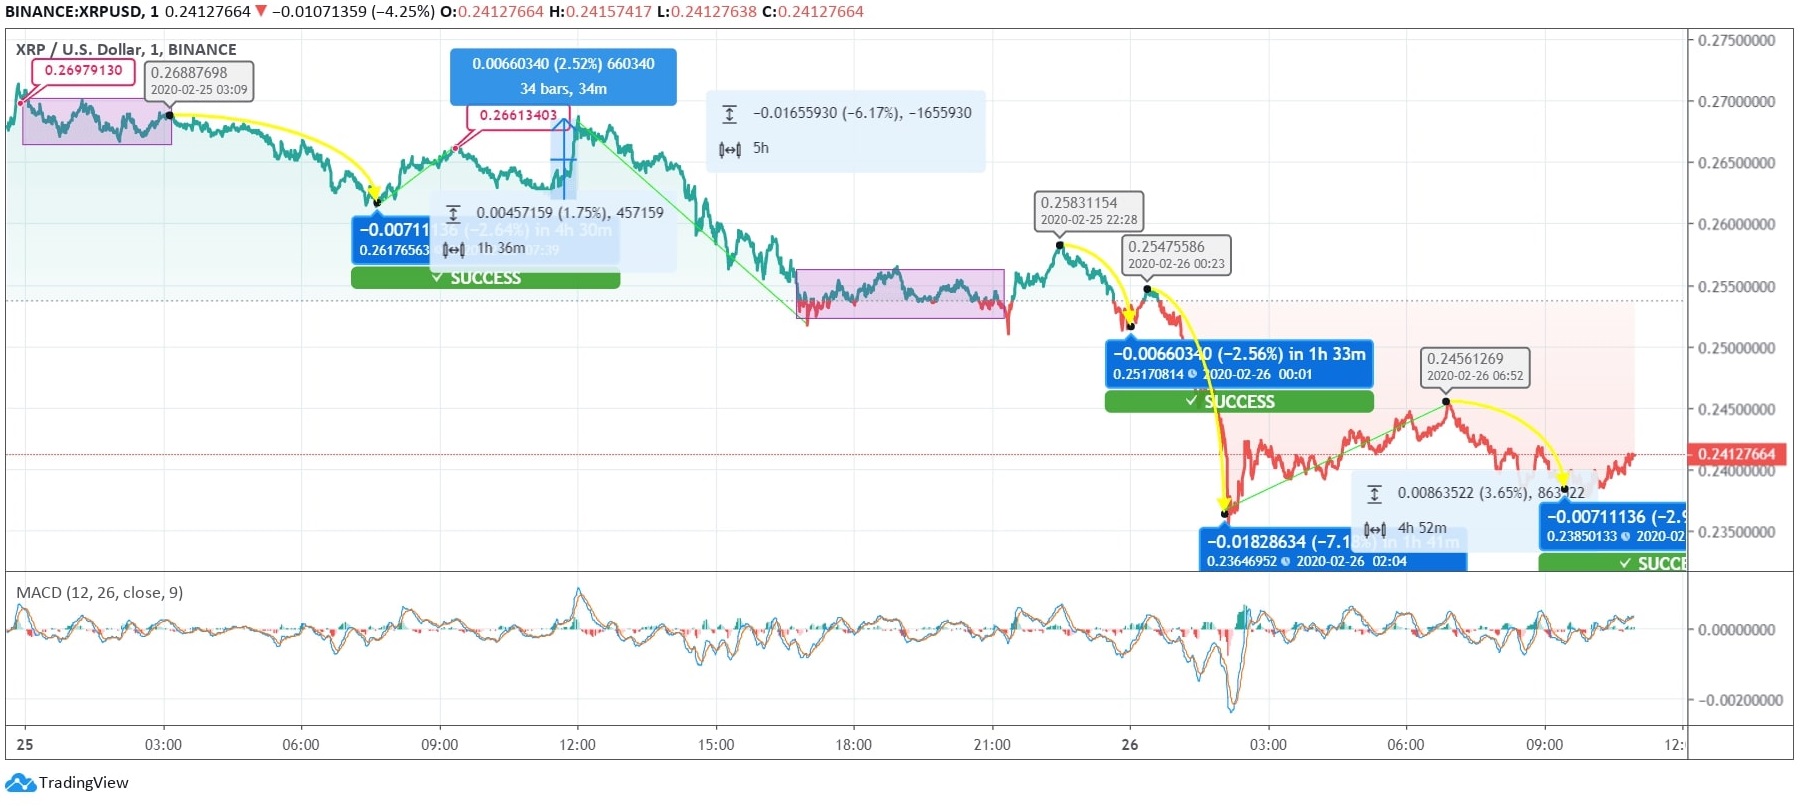Select the 0.25831154 price callout
1802x806 pixels.
coord(1089,211)
